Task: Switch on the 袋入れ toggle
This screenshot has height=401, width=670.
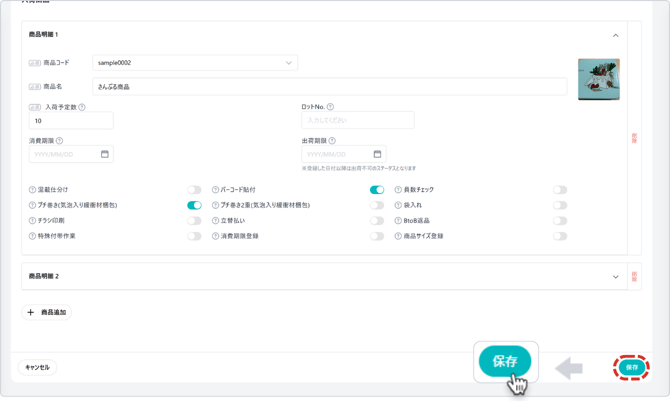Action: pyautogui.click(x=560, y=205)
